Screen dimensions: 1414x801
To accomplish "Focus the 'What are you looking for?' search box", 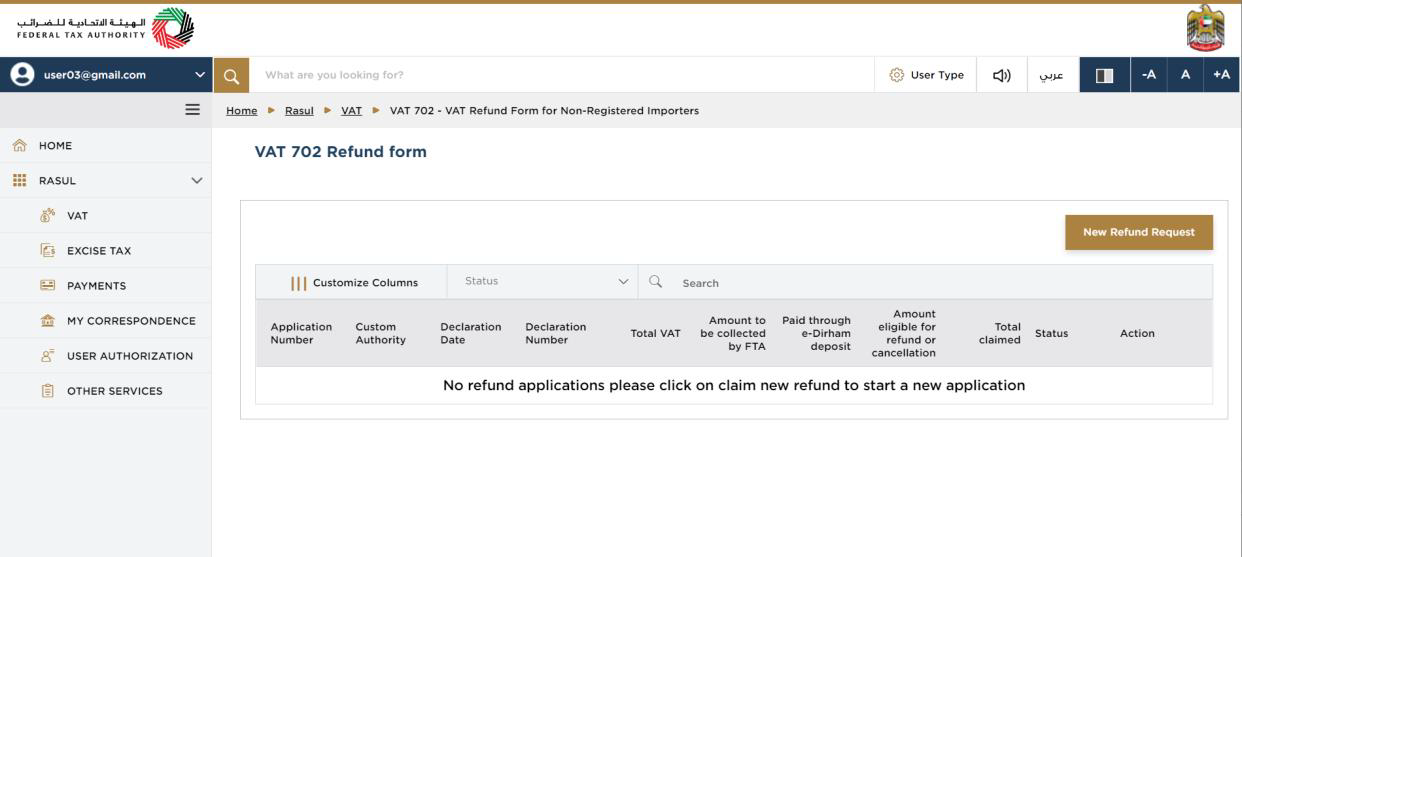I will click(561, 75).
